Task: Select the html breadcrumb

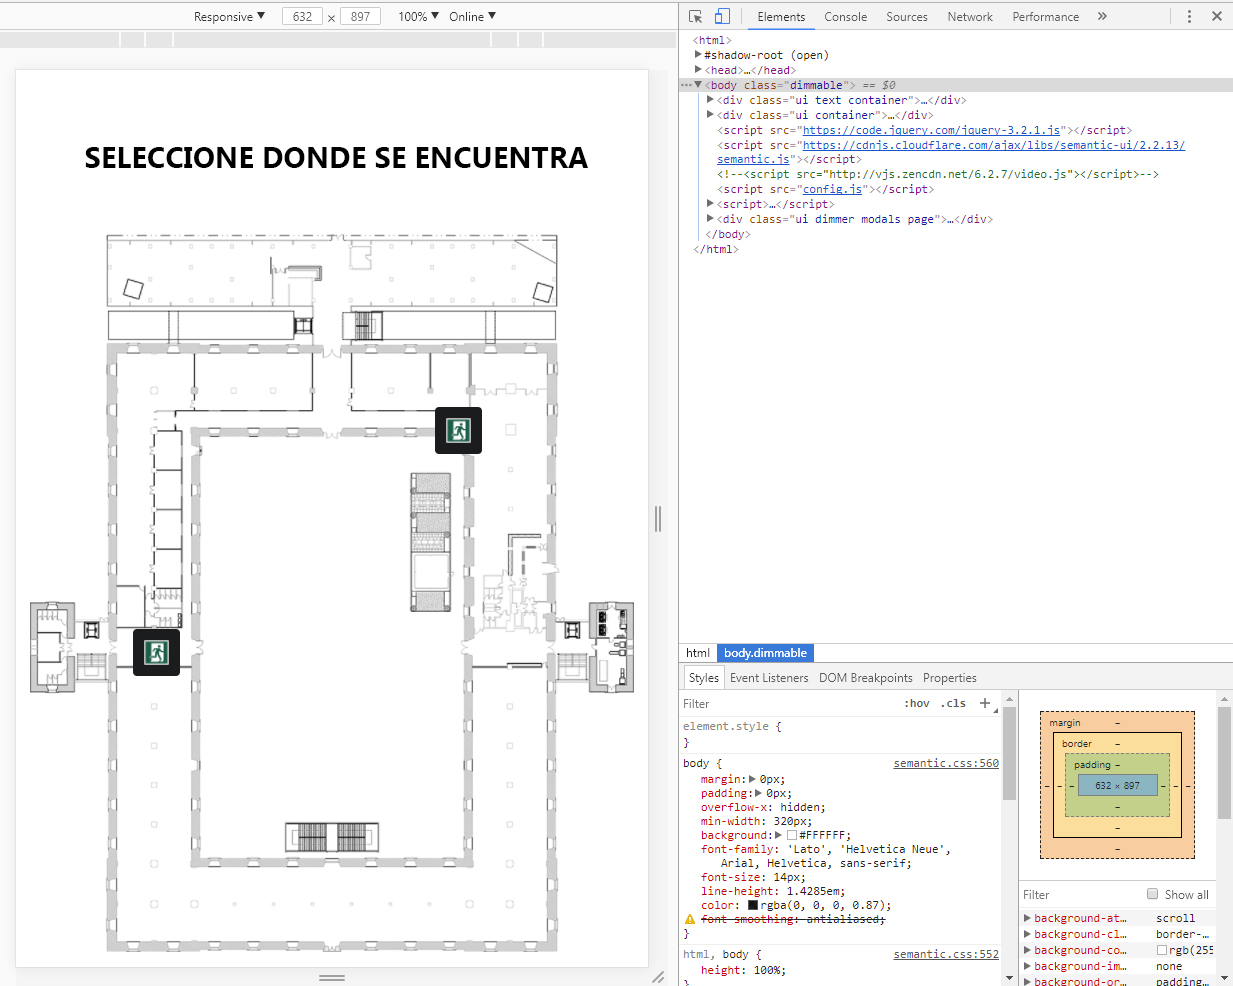Action: pos(698,653)
